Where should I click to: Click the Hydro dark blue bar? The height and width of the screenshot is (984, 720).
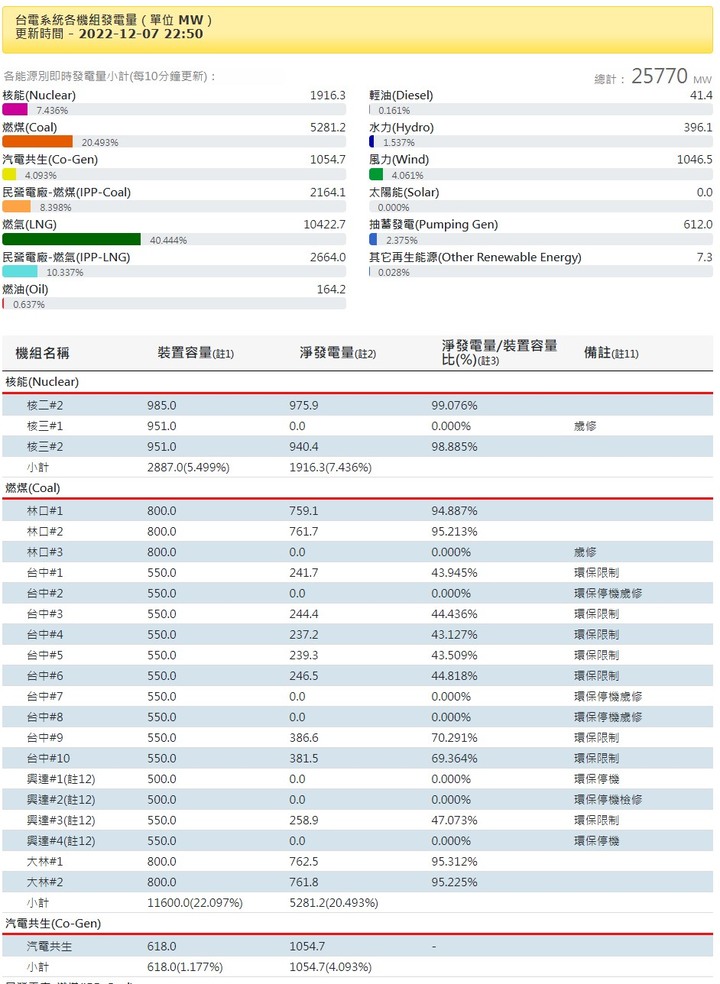(372, 142)
